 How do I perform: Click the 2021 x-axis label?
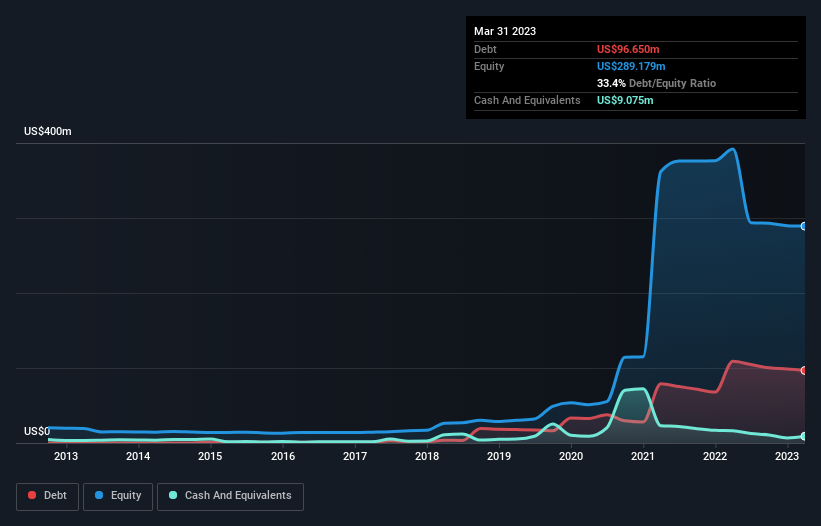(x=642, y=456)
